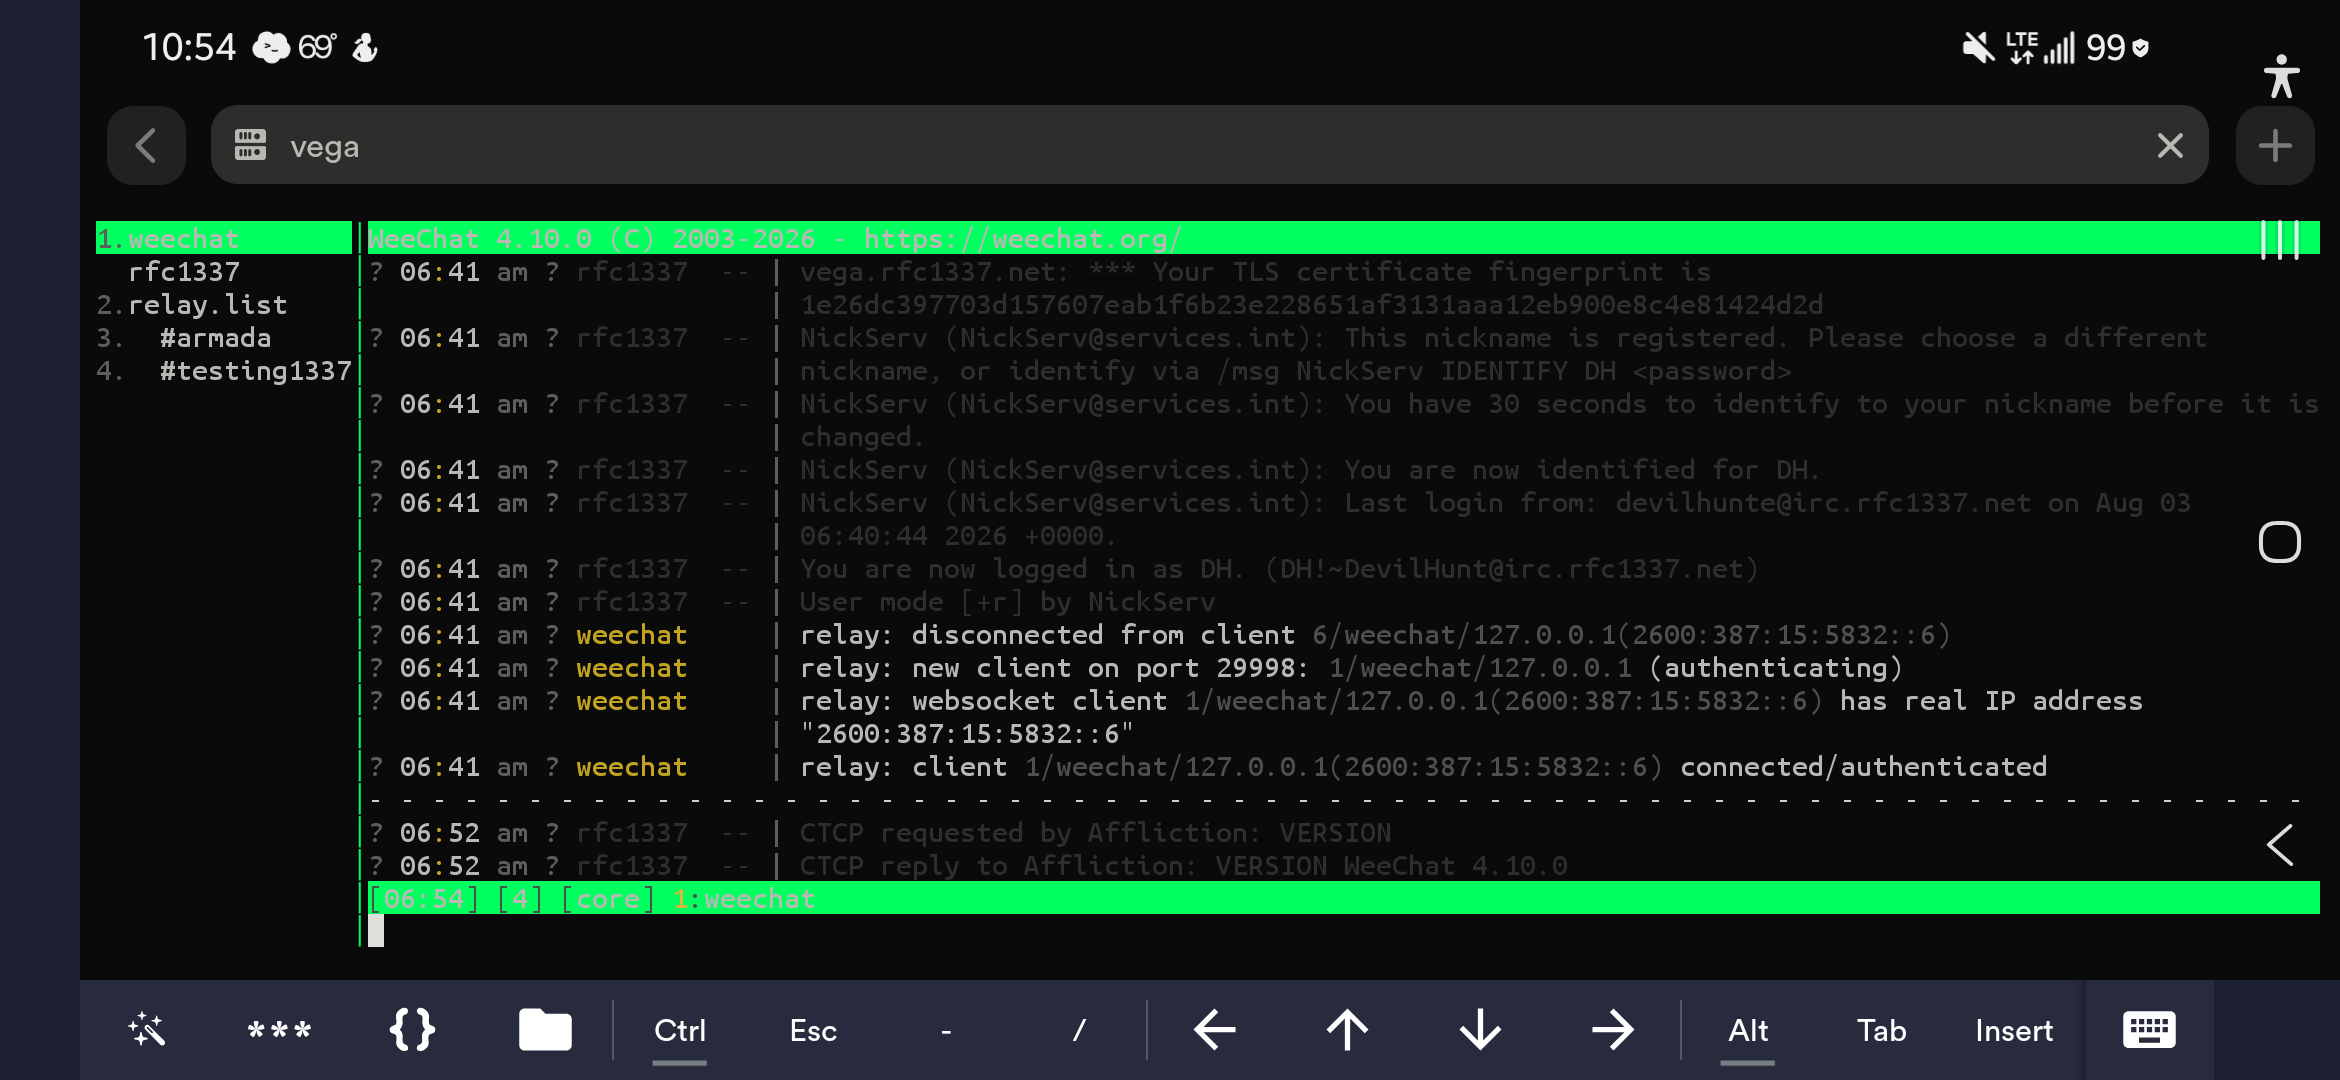Tap the "CTCP reply to Affliction" line
Screen dimensions: 2340x1080
(1184, 866)
